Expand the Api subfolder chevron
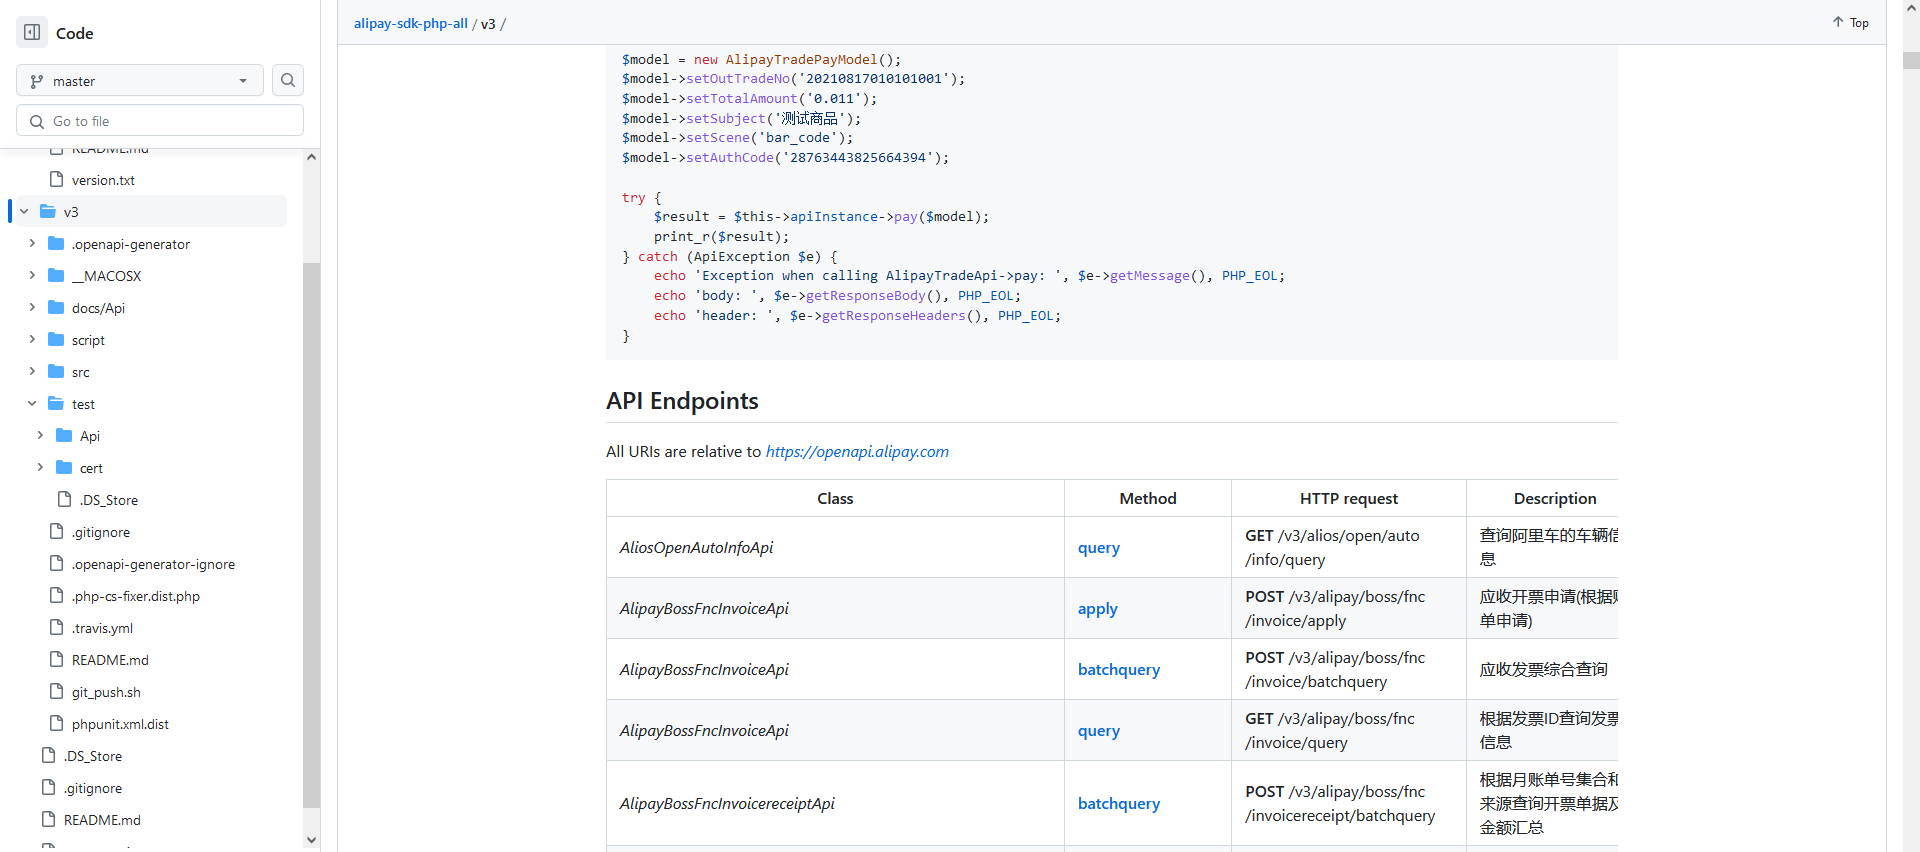Image resolution: width=1920 pixels, height=852 pixels. coord(40,436)
